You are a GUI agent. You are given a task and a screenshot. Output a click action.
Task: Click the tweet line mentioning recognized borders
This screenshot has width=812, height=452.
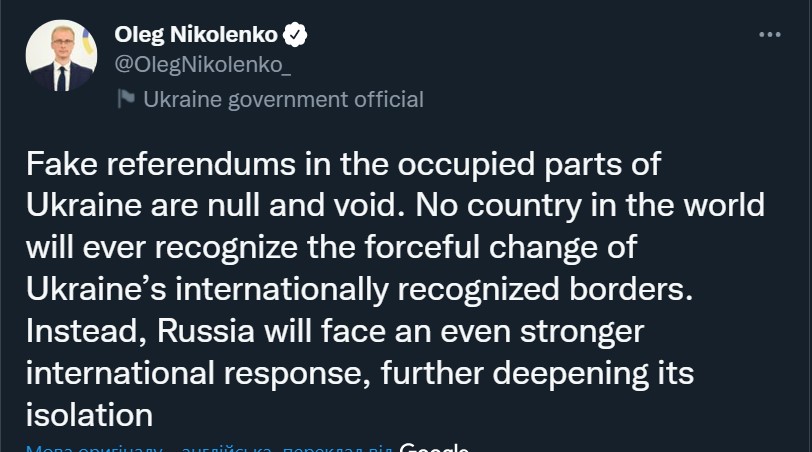click(x=359, y=289)
